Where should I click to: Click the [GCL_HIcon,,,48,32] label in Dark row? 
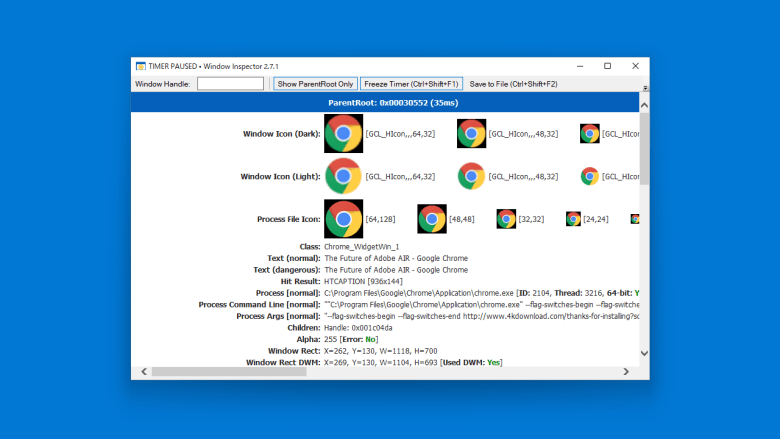(523, 134)
